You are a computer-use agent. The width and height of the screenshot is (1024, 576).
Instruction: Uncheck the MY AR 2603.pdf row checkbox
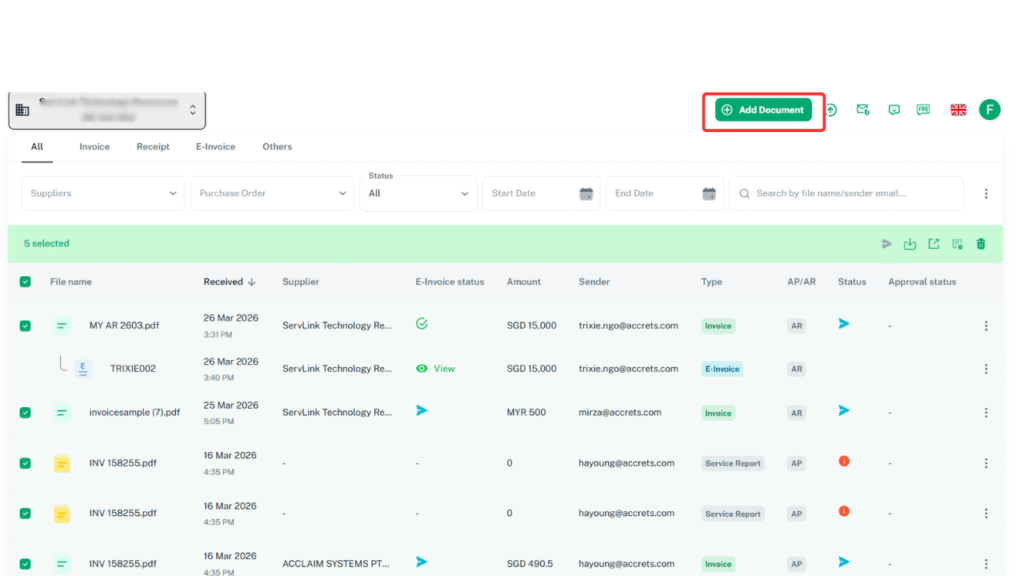pyautogui.click(x=25, y=326)
